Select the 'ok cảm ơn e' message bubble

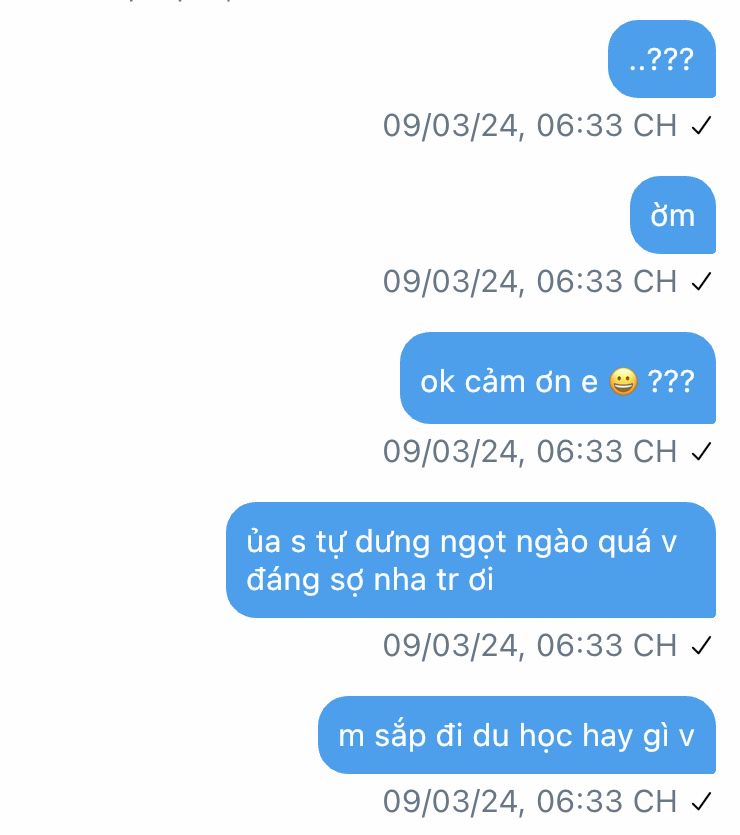(558, 378)
